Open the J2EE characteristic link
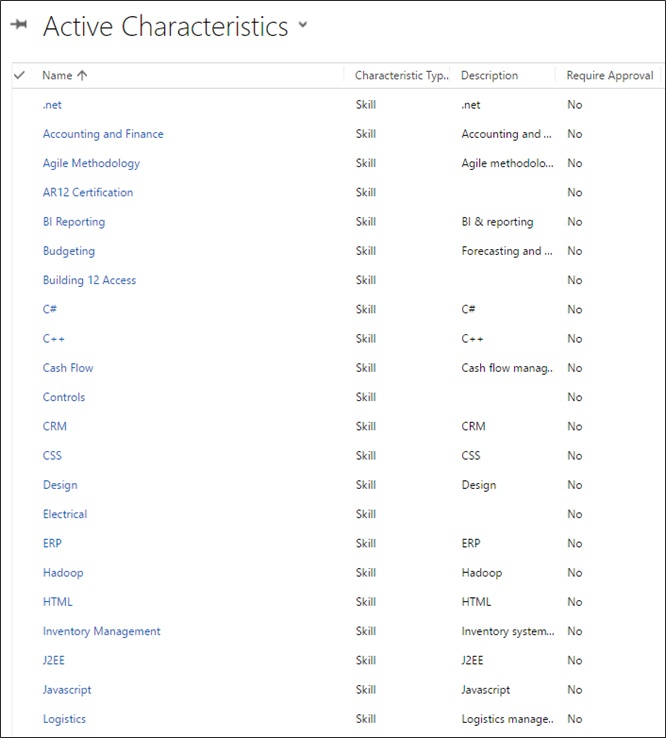 [x=54, y=660]
